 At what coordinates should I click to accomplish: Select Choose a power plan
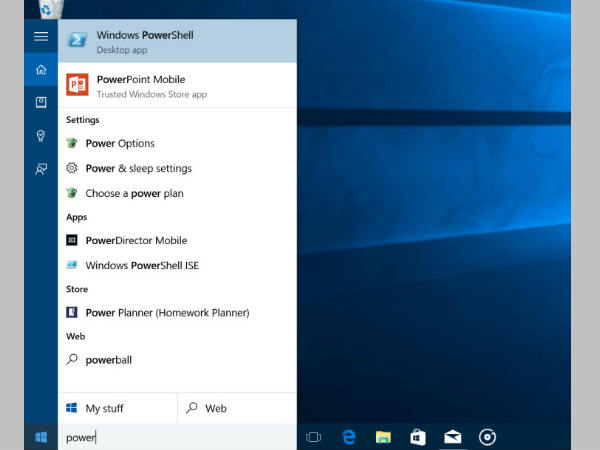click(x=134, y=194)
